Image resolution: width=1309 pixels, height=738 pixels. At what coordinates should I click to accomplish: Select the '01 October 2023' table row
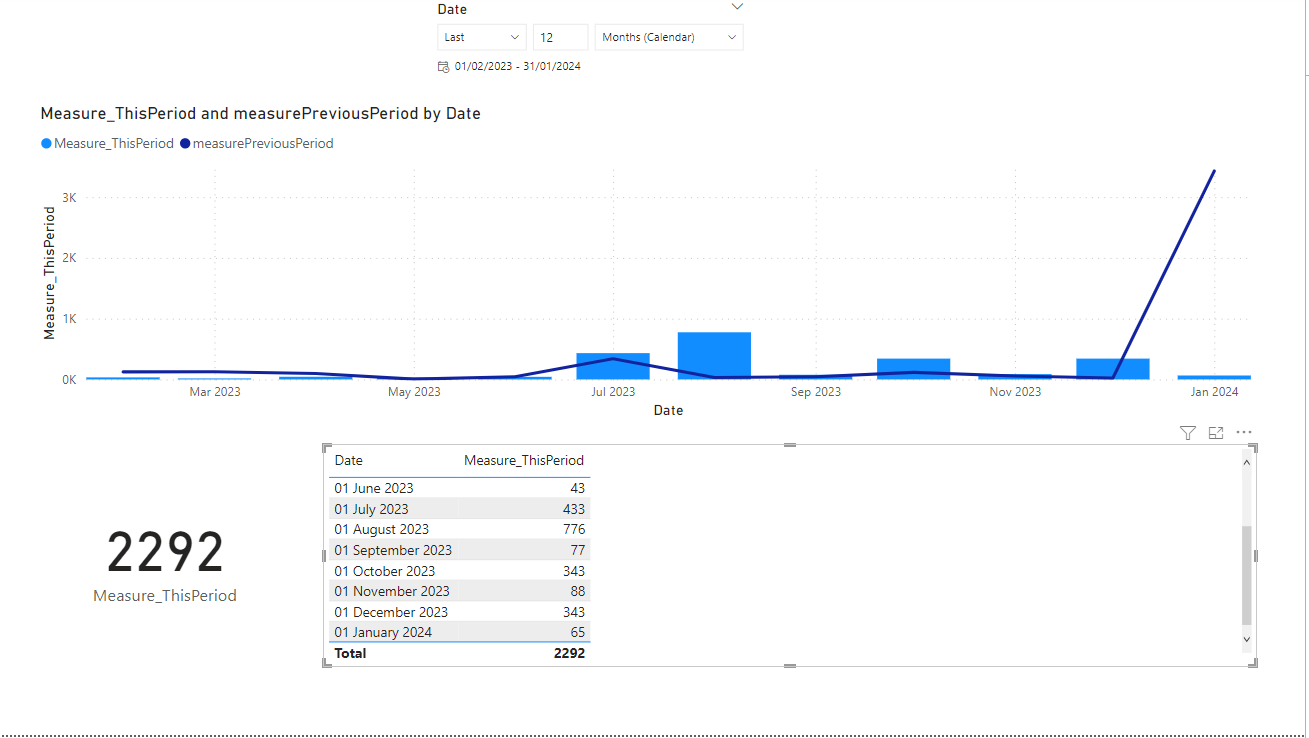click(x=460, y=571)
